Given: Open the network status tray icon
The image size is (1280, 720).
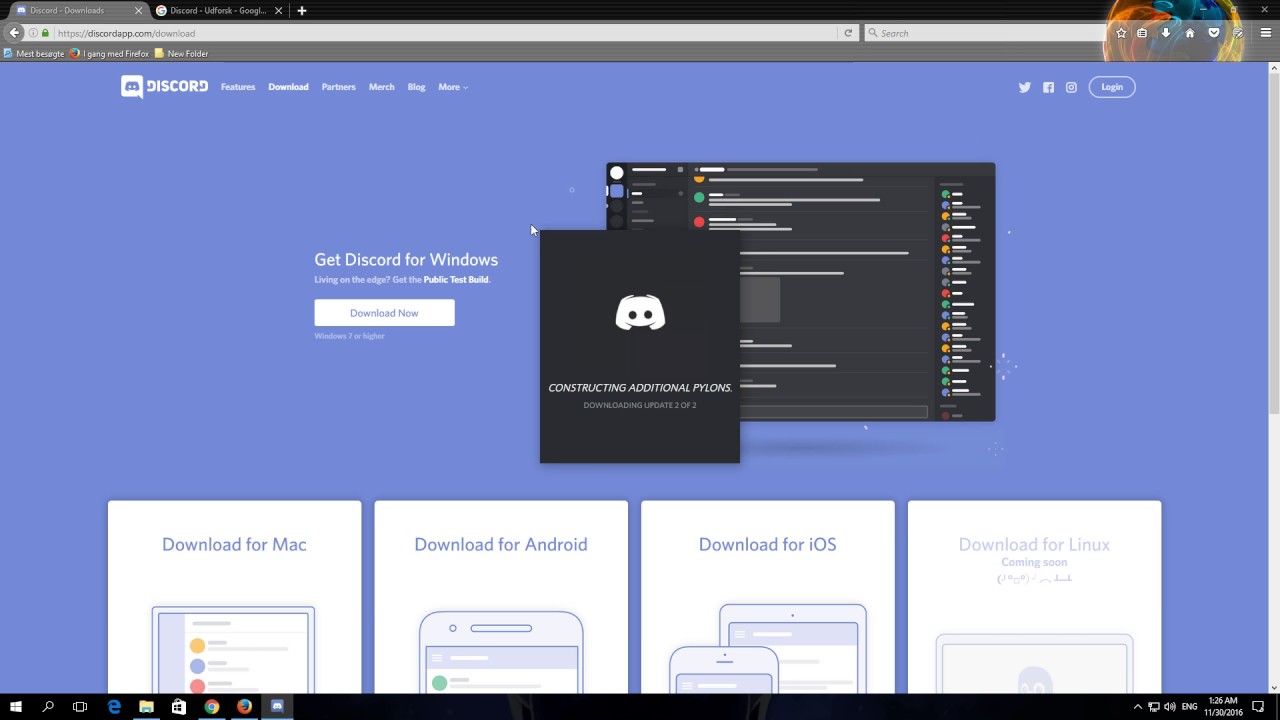Looking at the screenshot, I should [x=1154, y=706].
